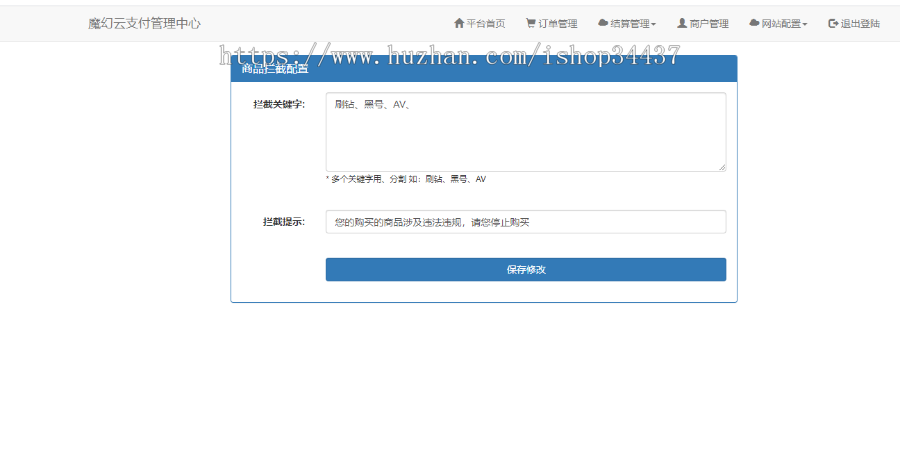Expand the 网站配置 dropdown caret
Viewport: 900px width, 471px height.
pyautogui.click(x=805, y=24)
